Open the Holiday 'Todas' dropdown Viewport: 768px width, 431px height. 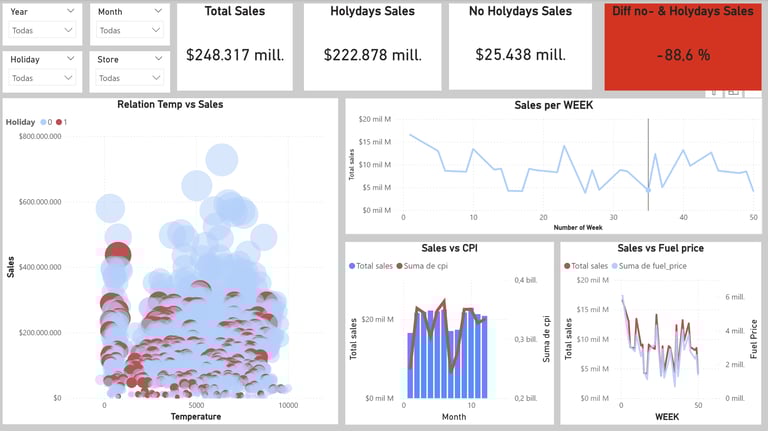[x=42, y=78]
